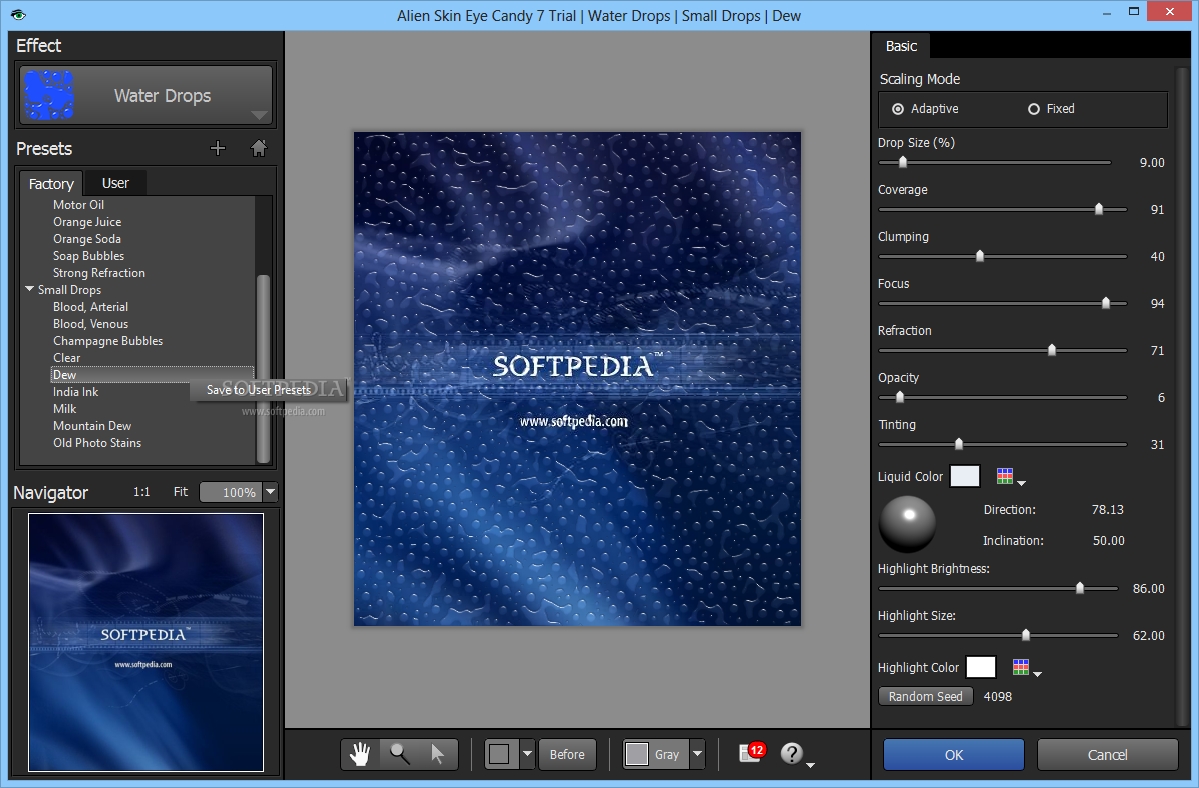Select the Zoom magnifier tool

399,754
